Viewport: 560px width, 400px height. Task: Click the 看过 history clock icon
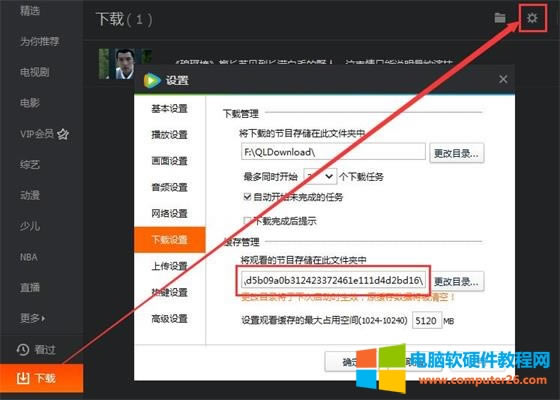pyautogui.click(x=23, y=350)
